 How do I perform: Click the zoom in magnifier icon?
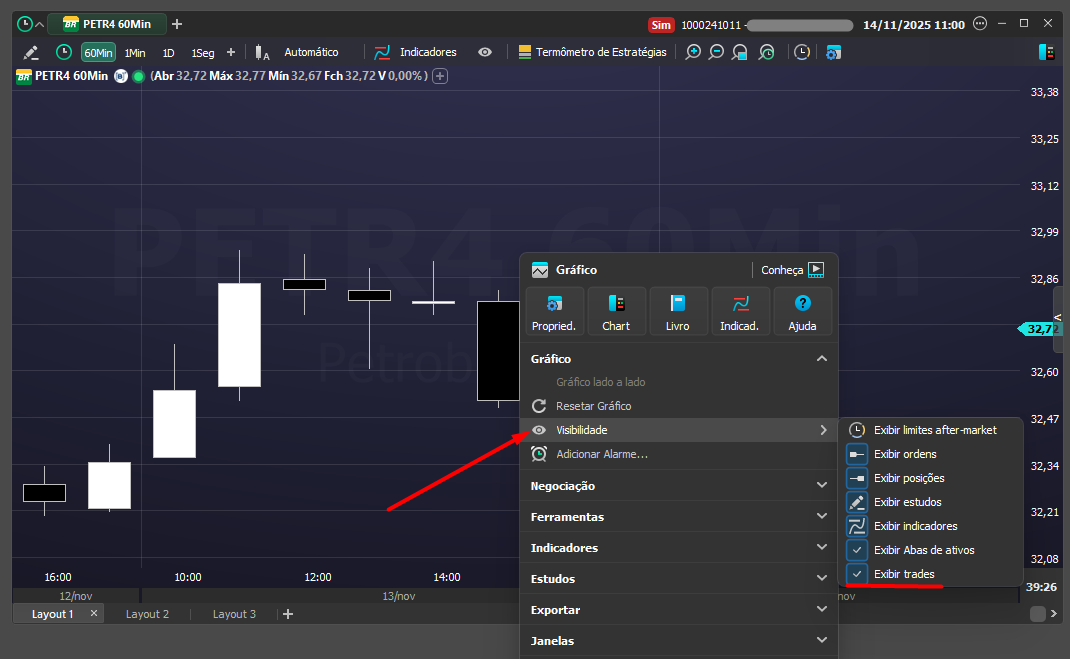point(693,53)
